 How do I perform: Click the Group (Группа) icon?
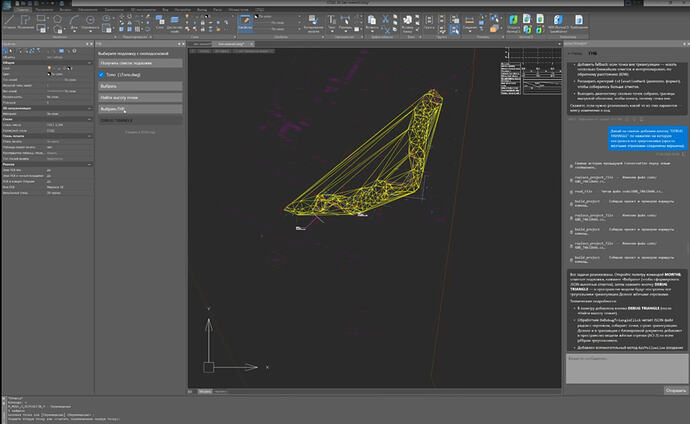(x=429, y=21)
